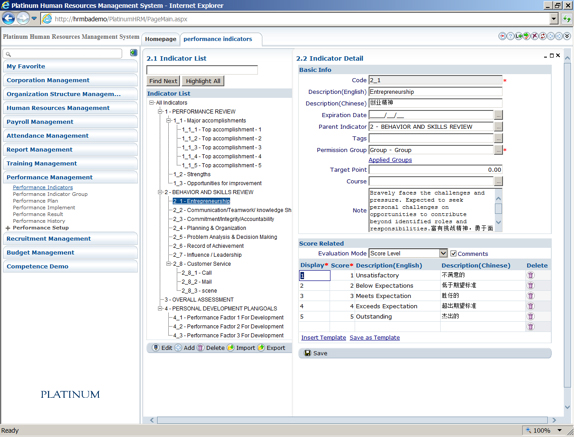Open the Expiration Date picker button
The image size is (574, 437).
pyautogui.click(x=498, y=115)
